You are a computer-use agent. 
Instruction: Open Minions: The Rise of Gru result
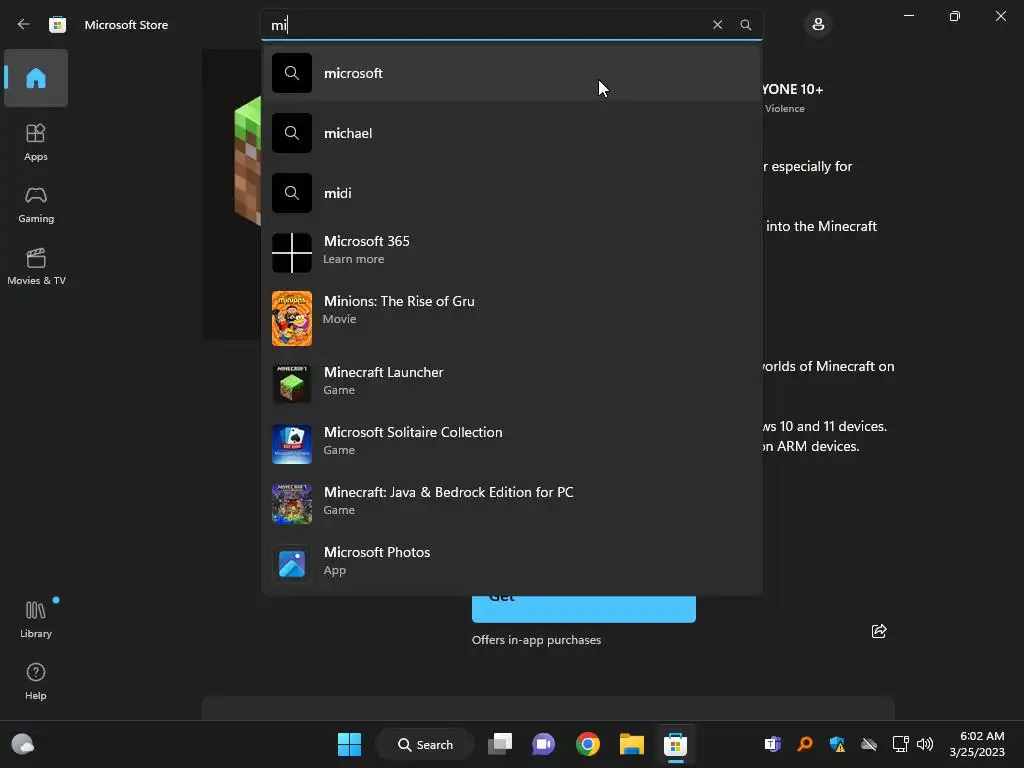tap(511, 317)
